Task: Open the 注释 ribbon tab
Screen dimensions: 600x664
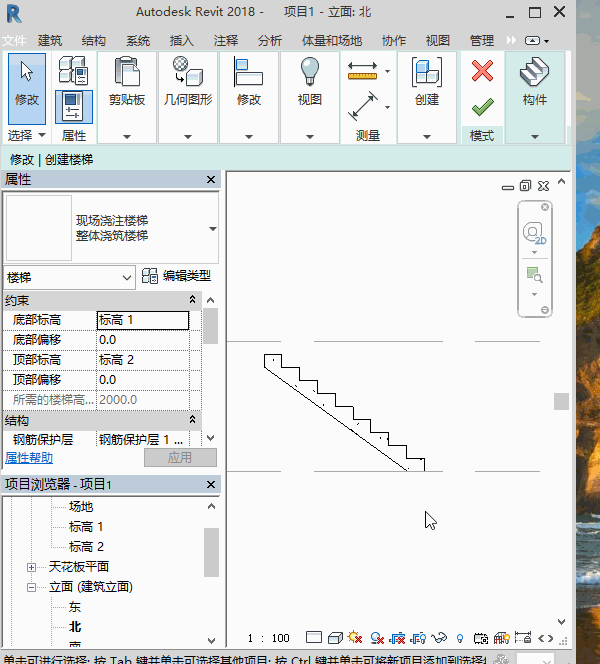Action: 225,41
